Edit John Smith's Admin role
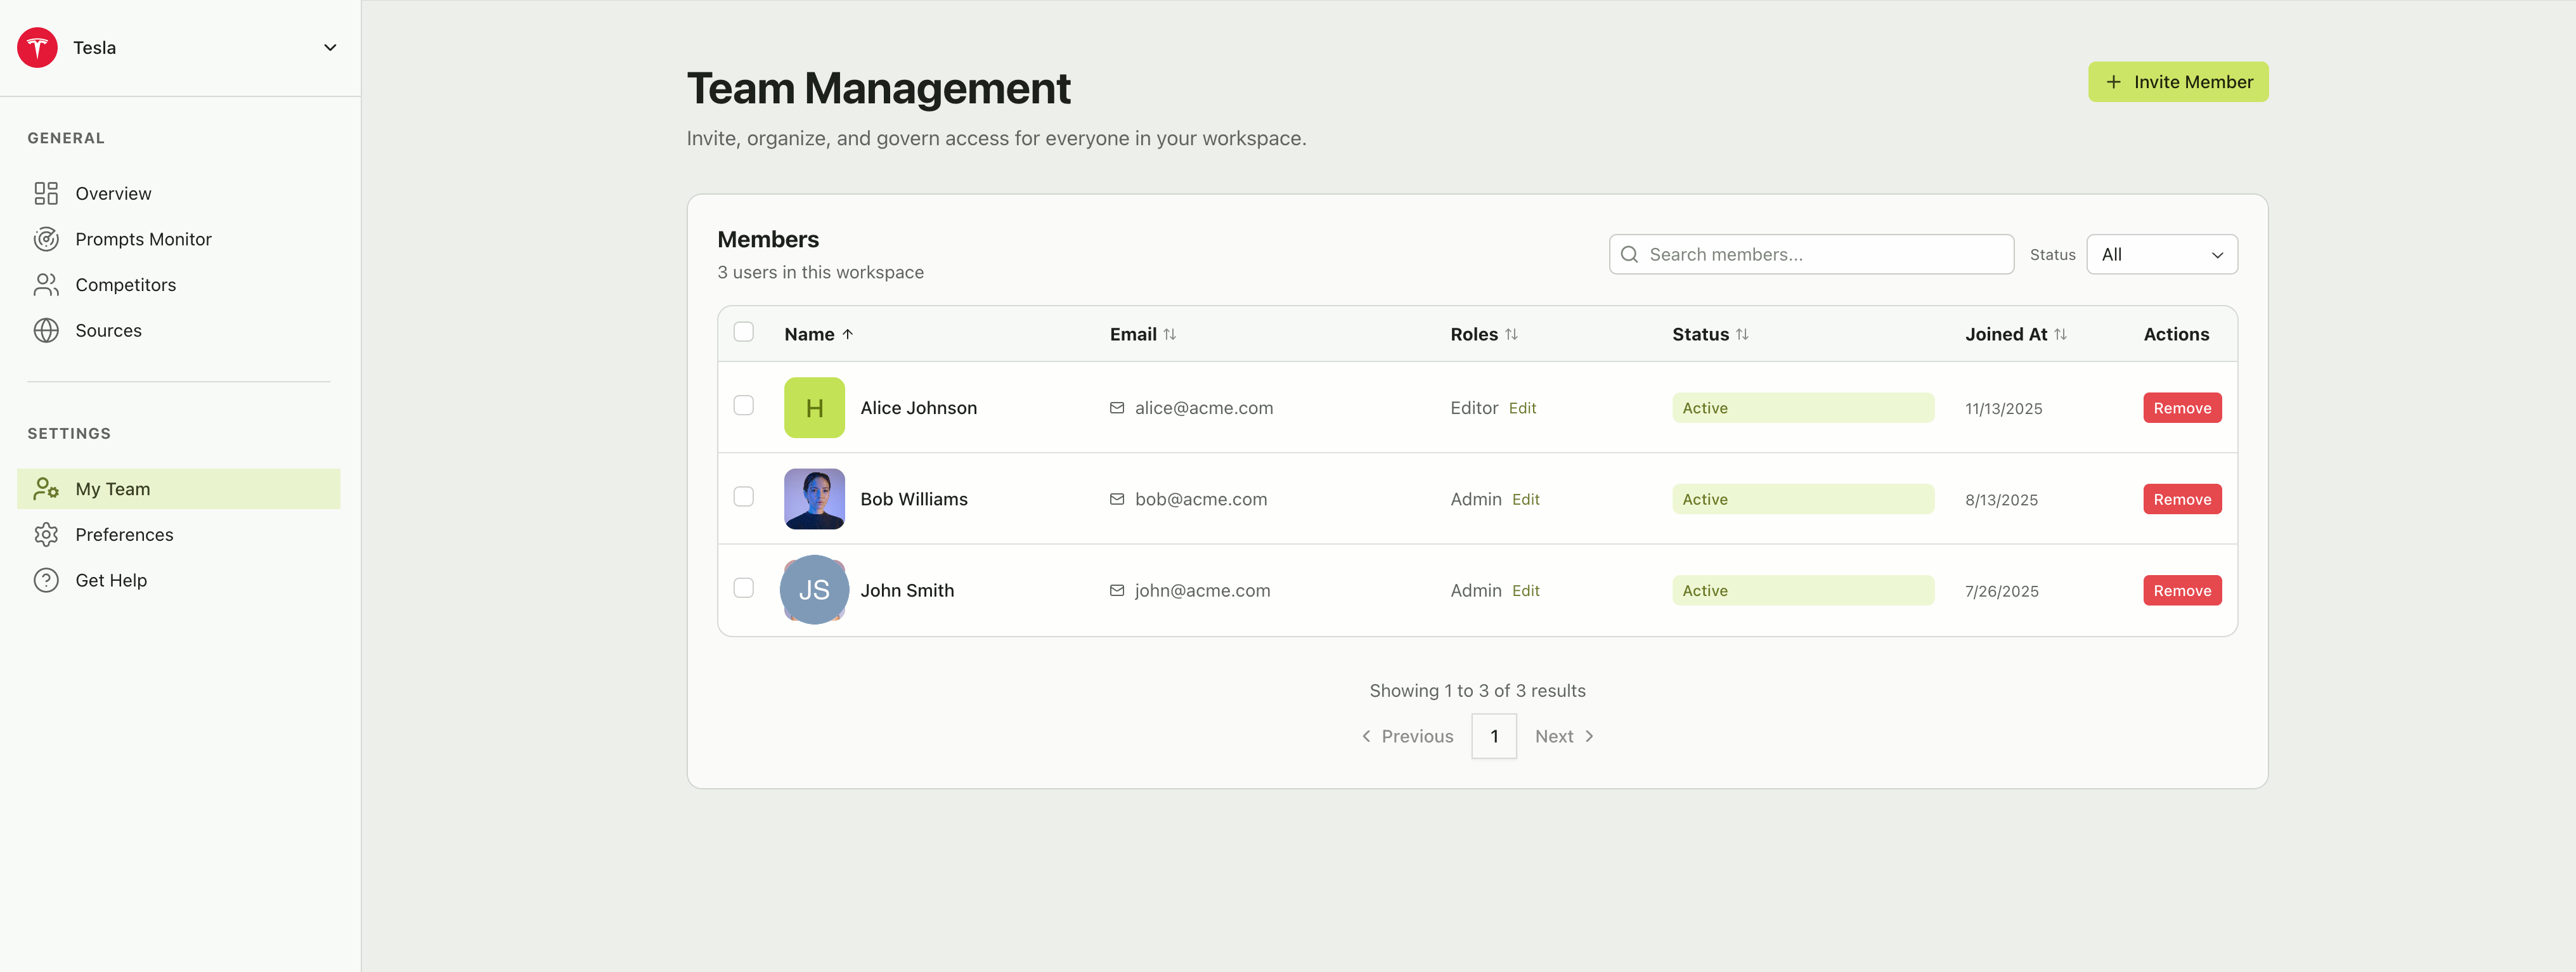The image size is (2576, 972). pyautogui.click(x=1526, y=590)
